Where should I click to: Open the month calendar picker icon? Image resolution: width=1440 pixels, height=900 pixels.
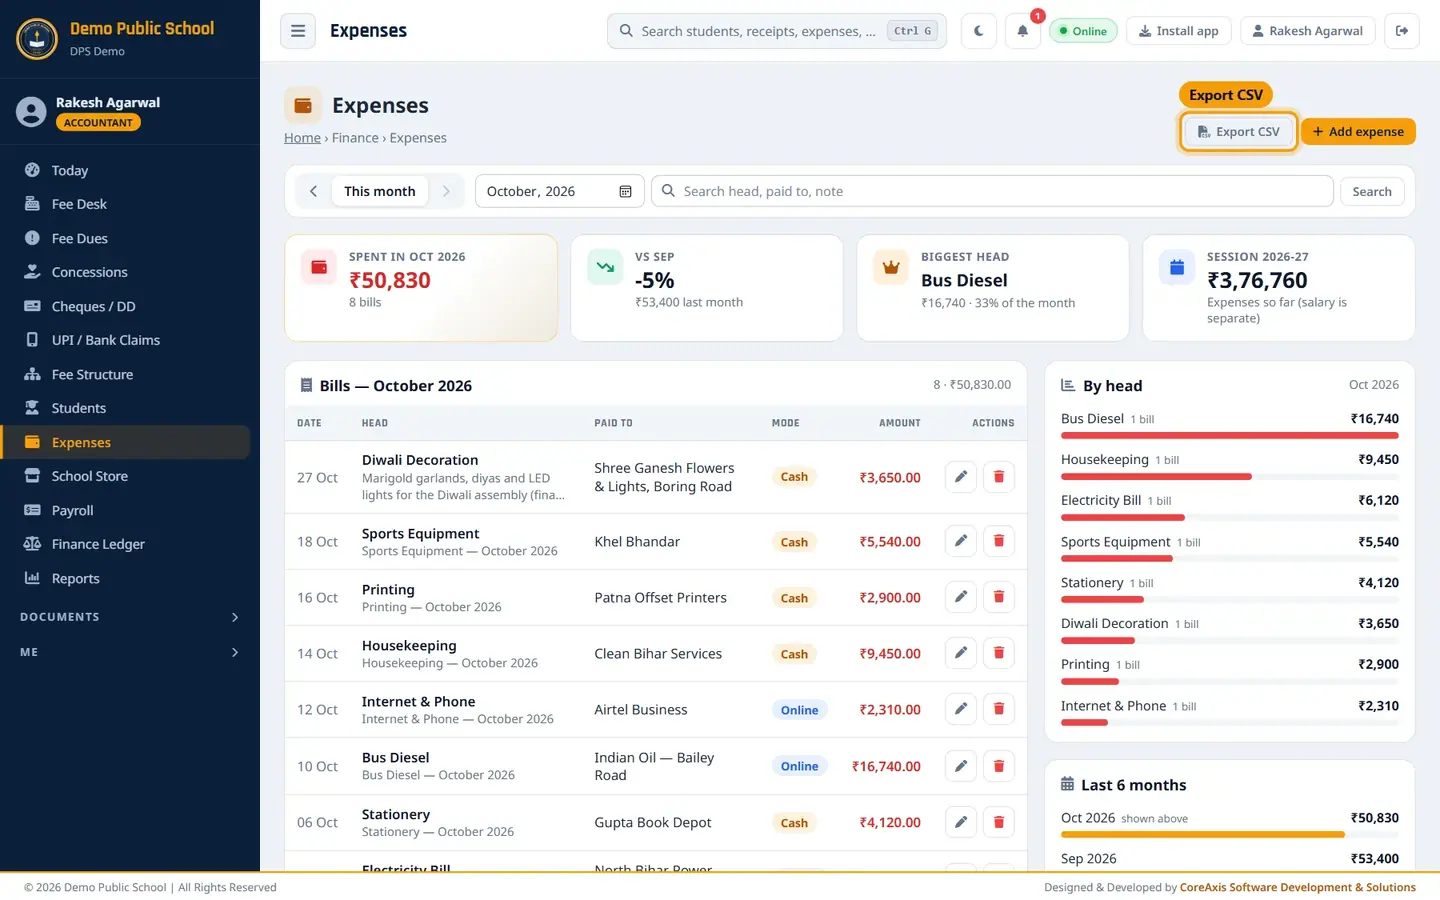625,191
